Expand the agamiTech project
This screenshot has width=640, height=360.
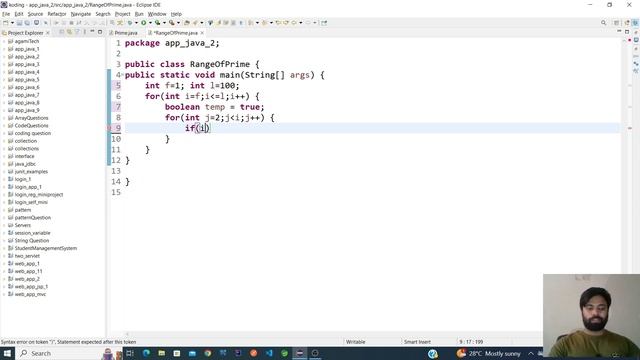coord(4,41)
